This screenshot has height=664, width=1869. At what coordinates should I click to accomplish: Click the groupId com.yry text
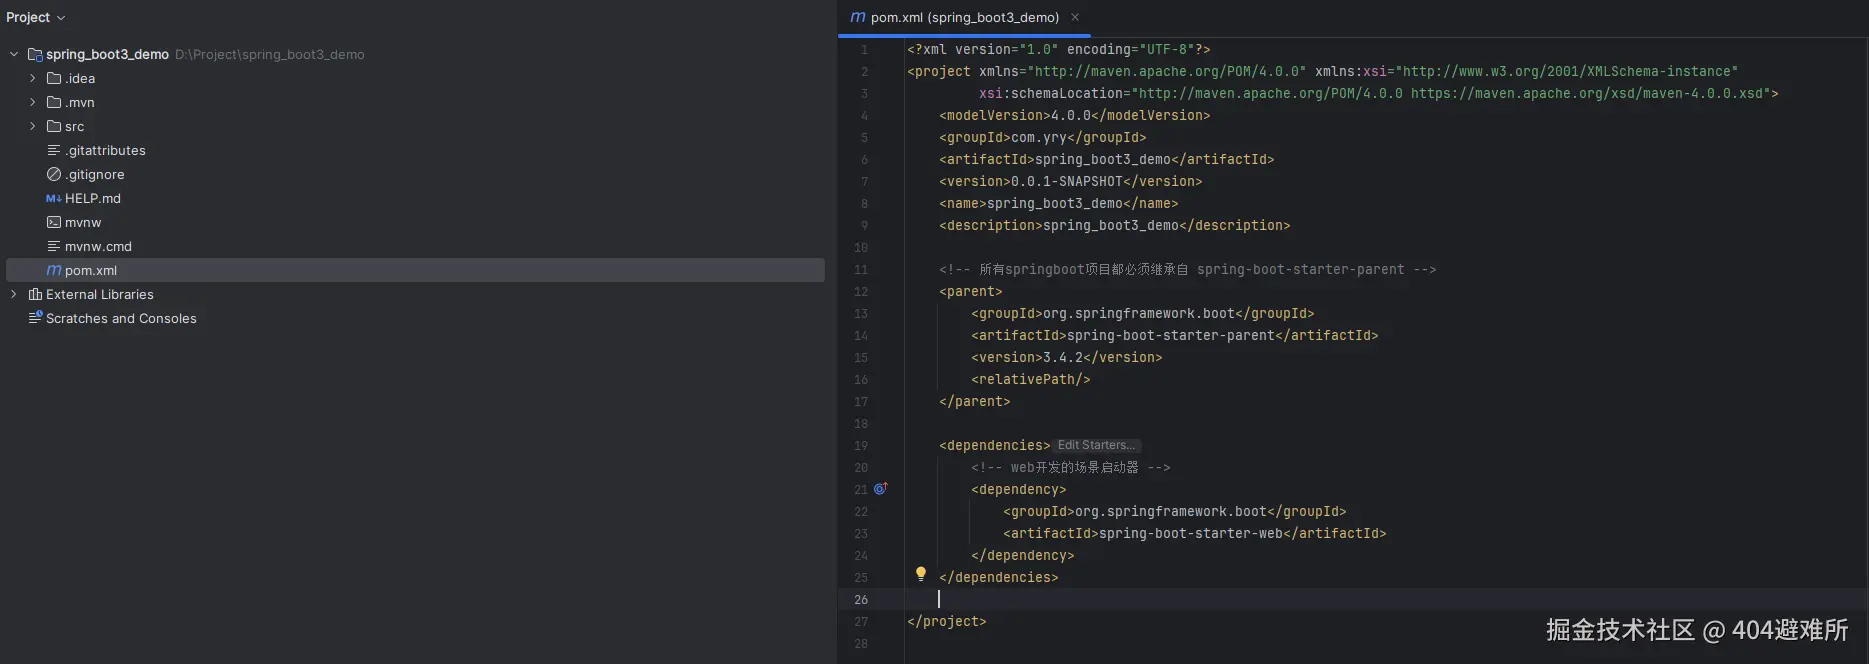coord(1039,137)
